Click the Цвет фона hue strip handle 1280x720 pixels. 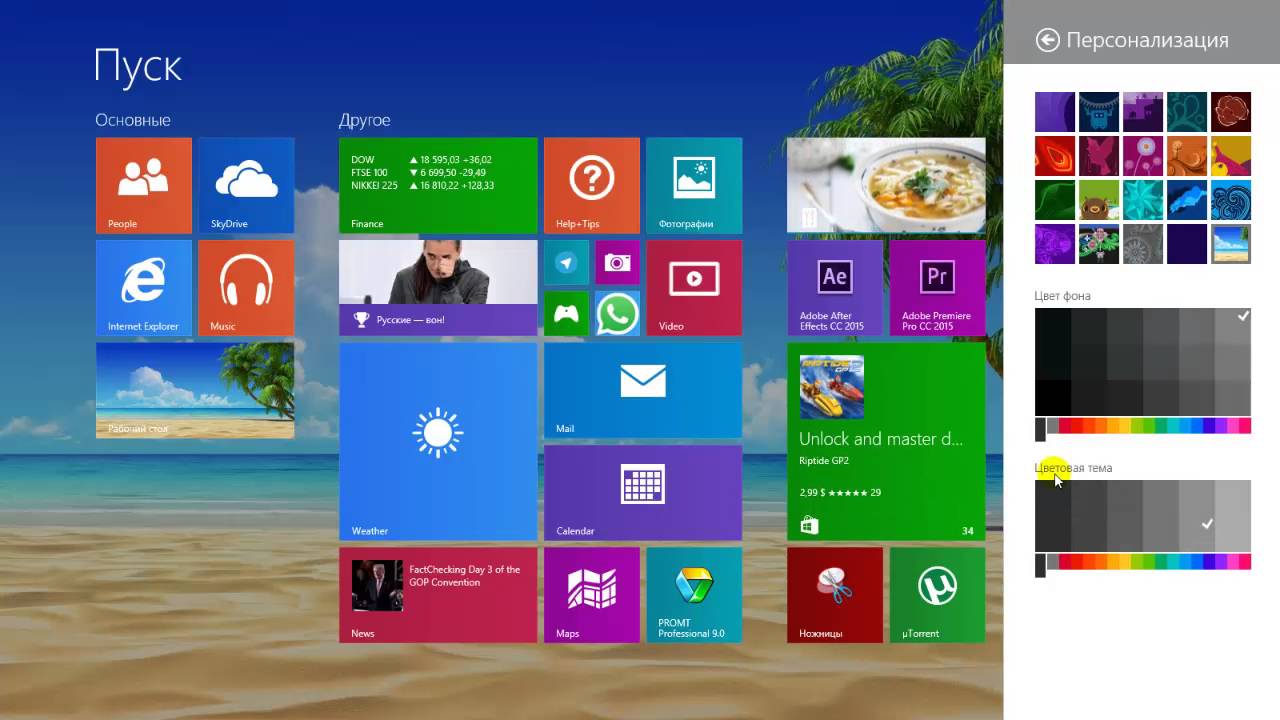click(x=1040, y=430)
